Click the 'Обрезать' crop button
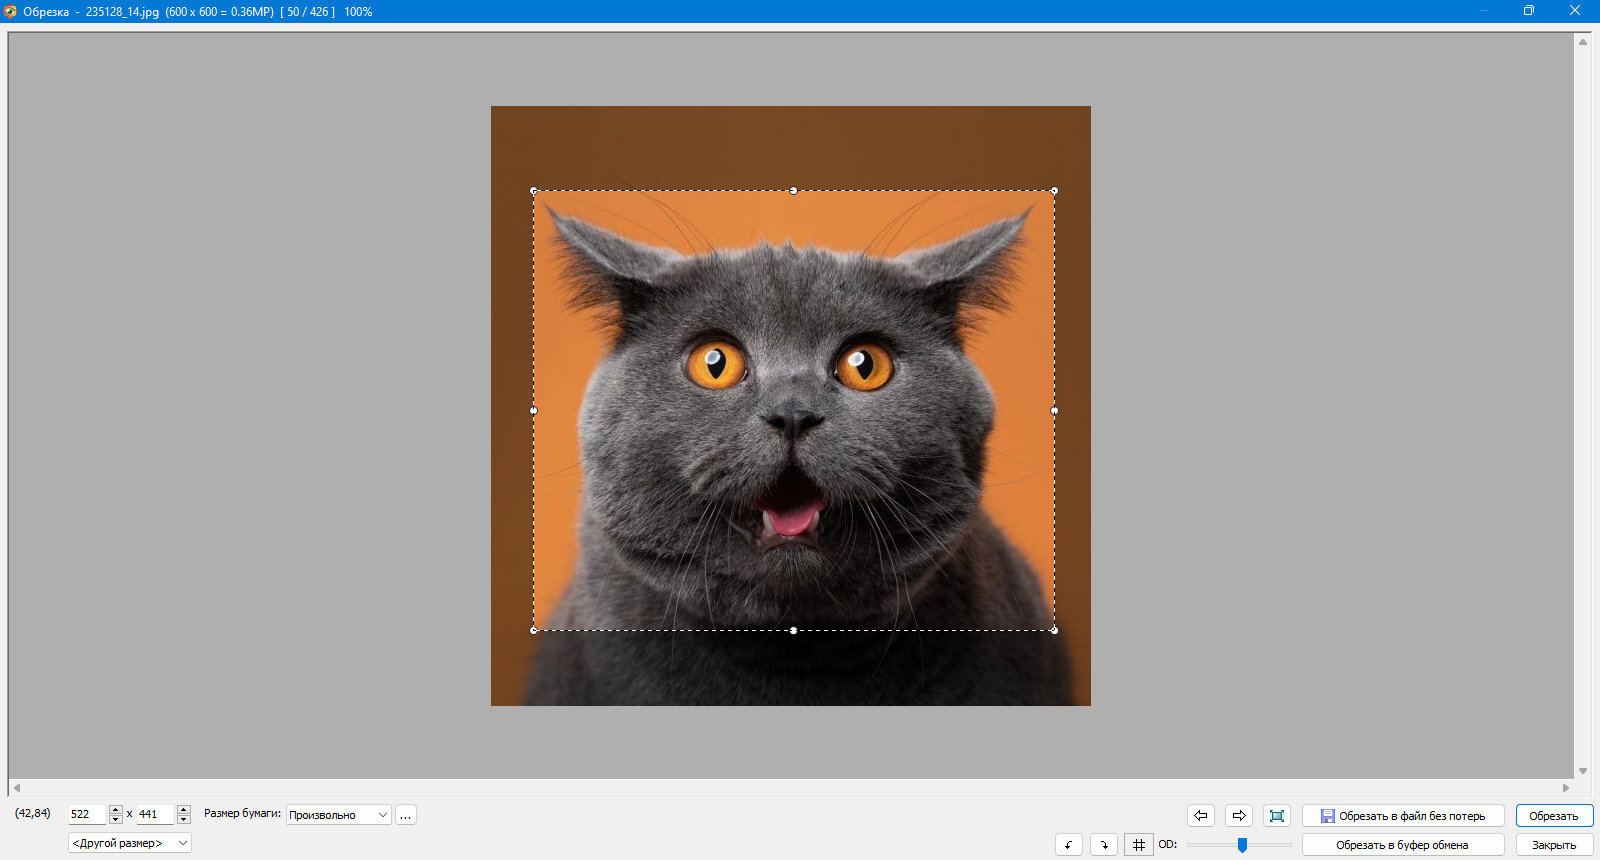Viewport: 1600px width, 860px height. [x=1554, y=815]
